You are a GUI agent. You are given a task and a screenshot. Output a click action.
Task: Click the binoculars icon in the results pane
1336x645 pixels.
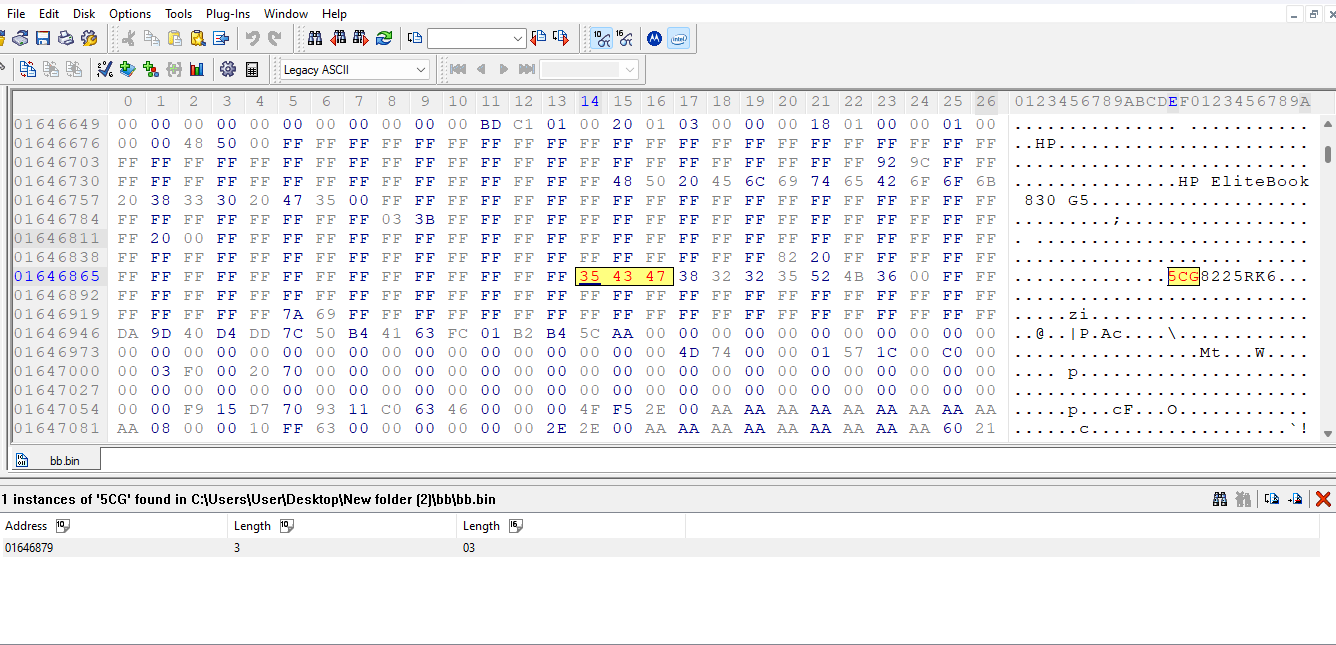(x=1220, y=498)
